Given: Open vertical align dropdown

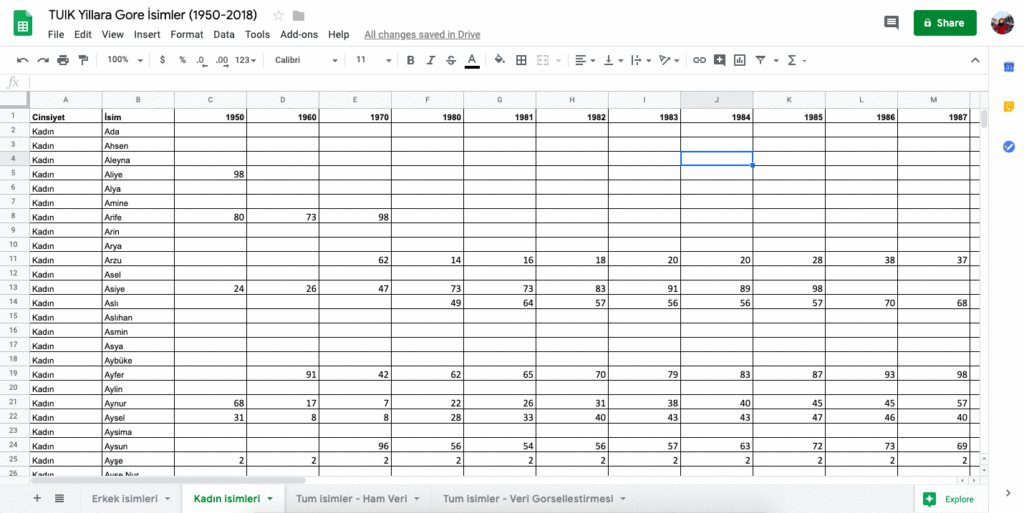Looking at the screenshot, I should coord(613,60).
